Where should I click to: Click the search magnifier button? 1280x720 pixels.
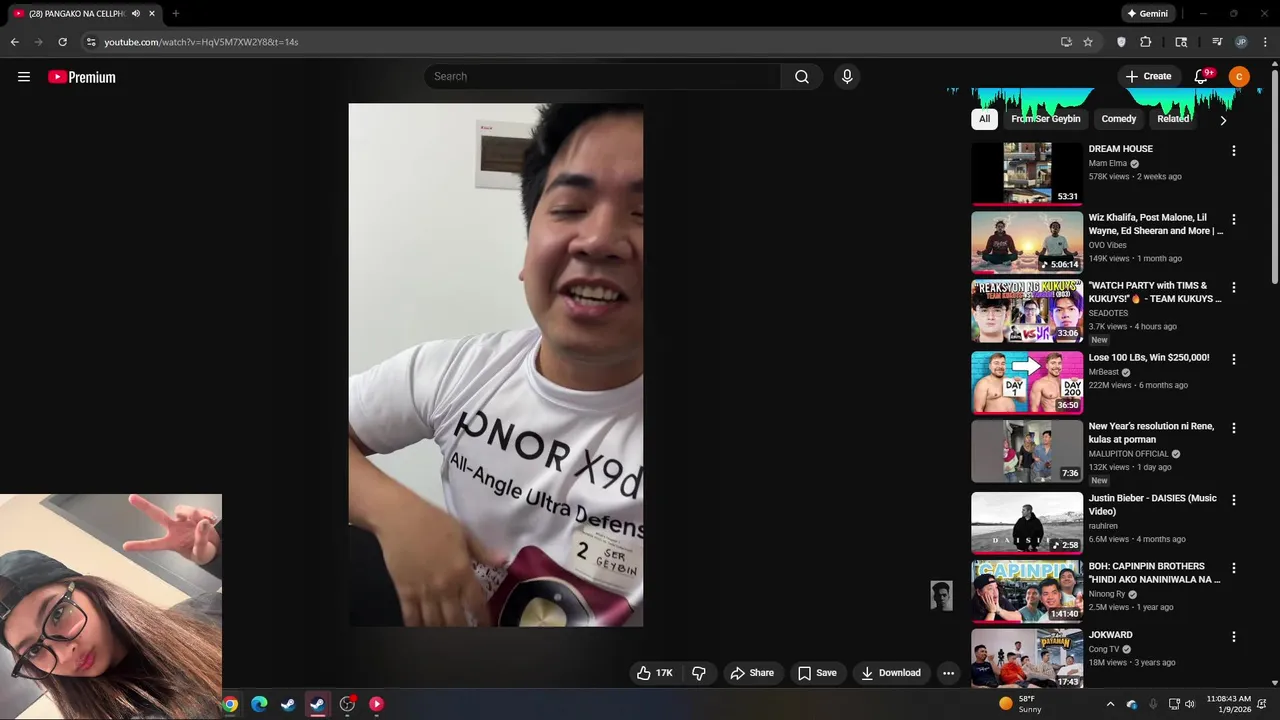(802, 77)
